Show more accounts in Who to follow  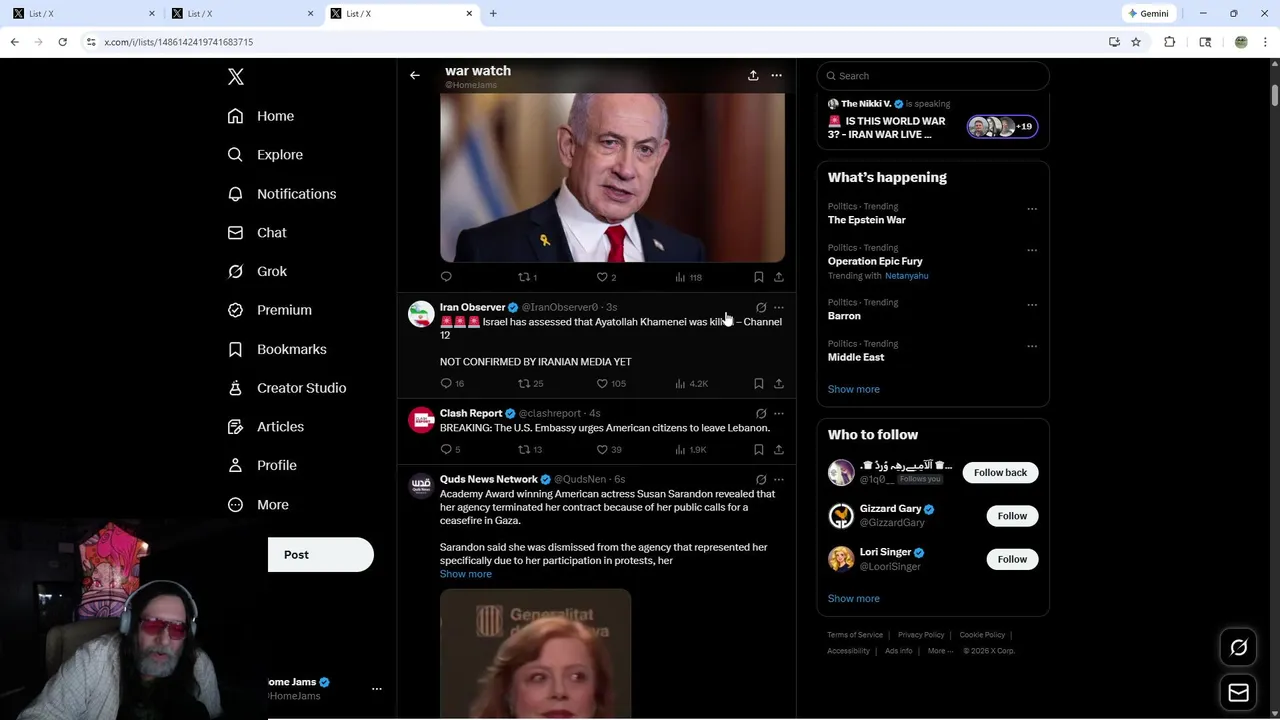point(853,599)
